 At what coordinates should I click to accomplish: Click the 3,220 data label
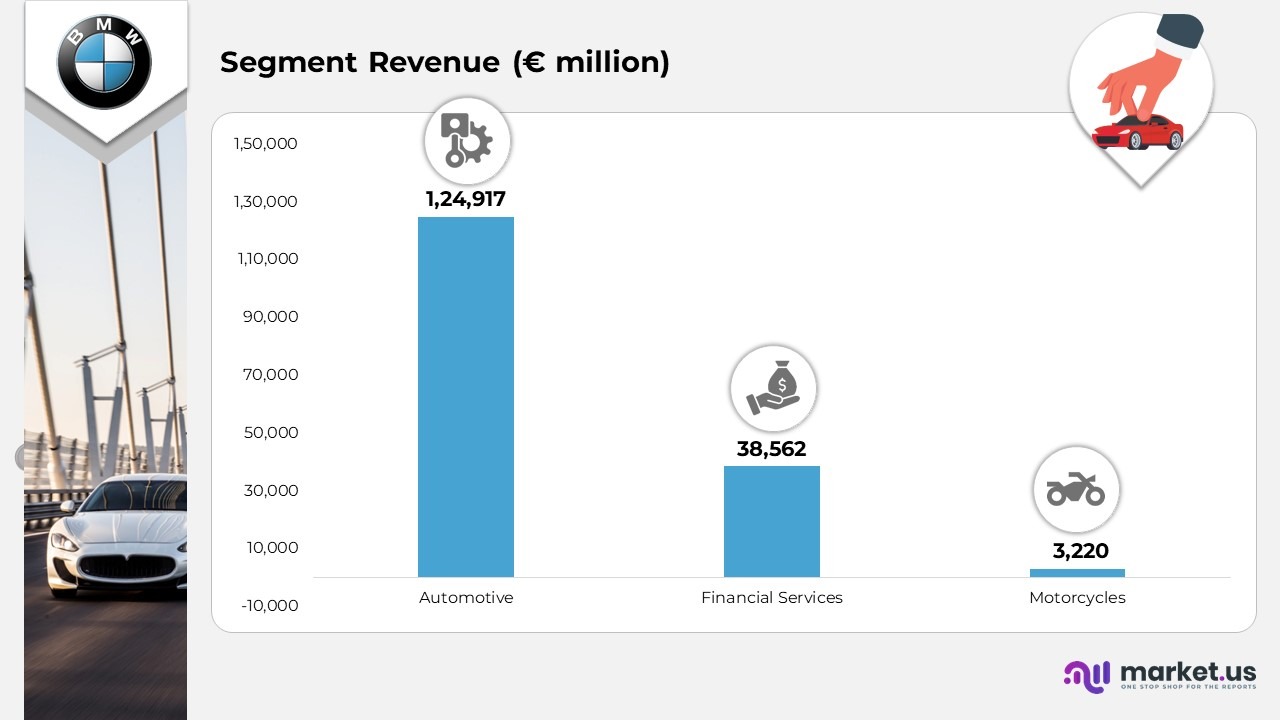[x=1080, y=551]
